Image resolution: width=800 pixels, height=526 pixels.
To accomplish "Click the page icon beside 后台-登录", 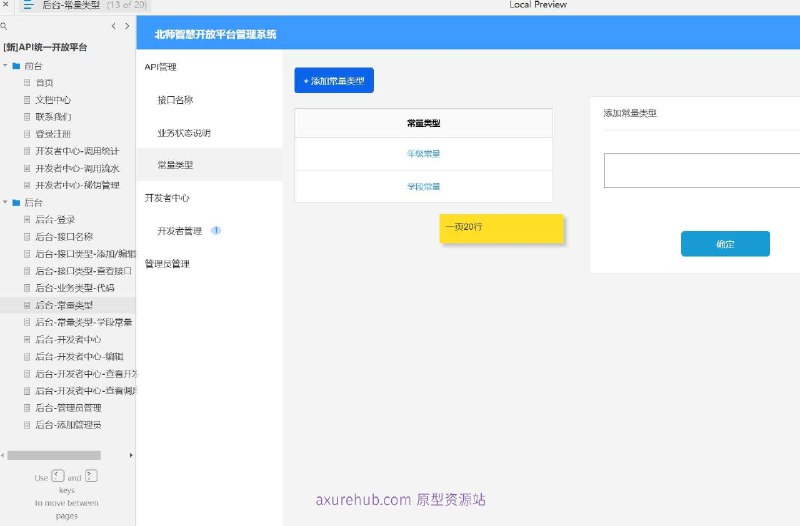I will click(x=27, y=219).
